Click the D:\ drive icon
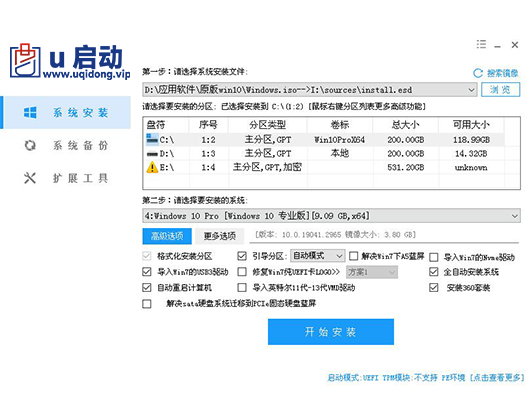This screenshot has height=420, width=530. [152, 154]
